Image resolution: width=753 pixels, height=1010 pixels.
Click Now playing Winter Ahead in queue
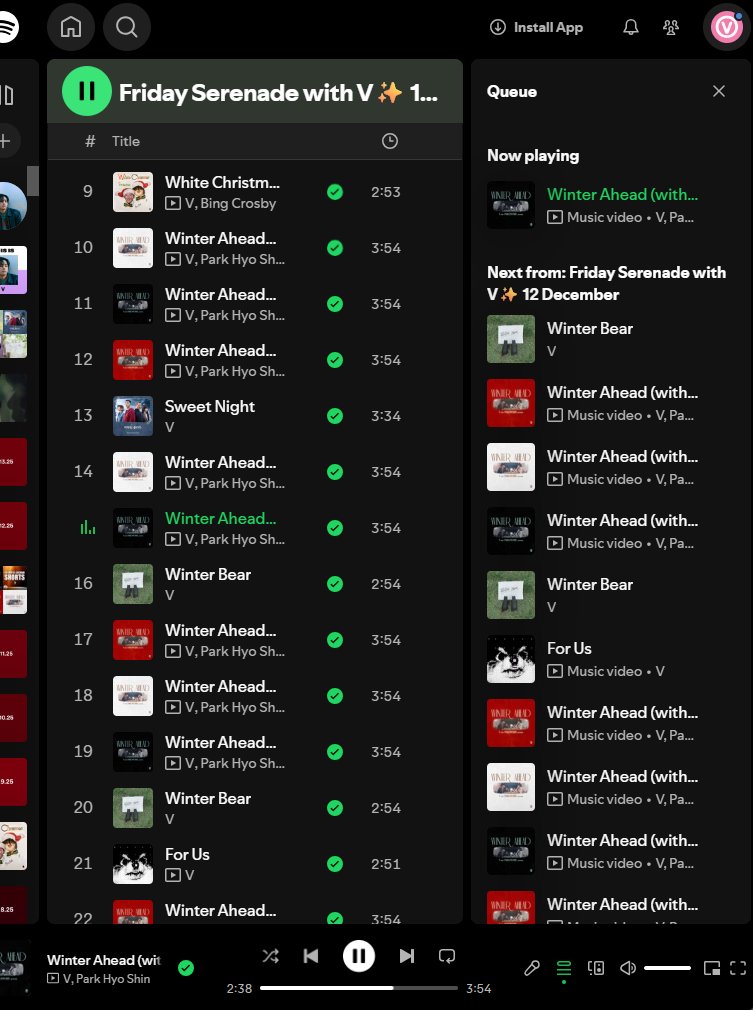(611, 205)
